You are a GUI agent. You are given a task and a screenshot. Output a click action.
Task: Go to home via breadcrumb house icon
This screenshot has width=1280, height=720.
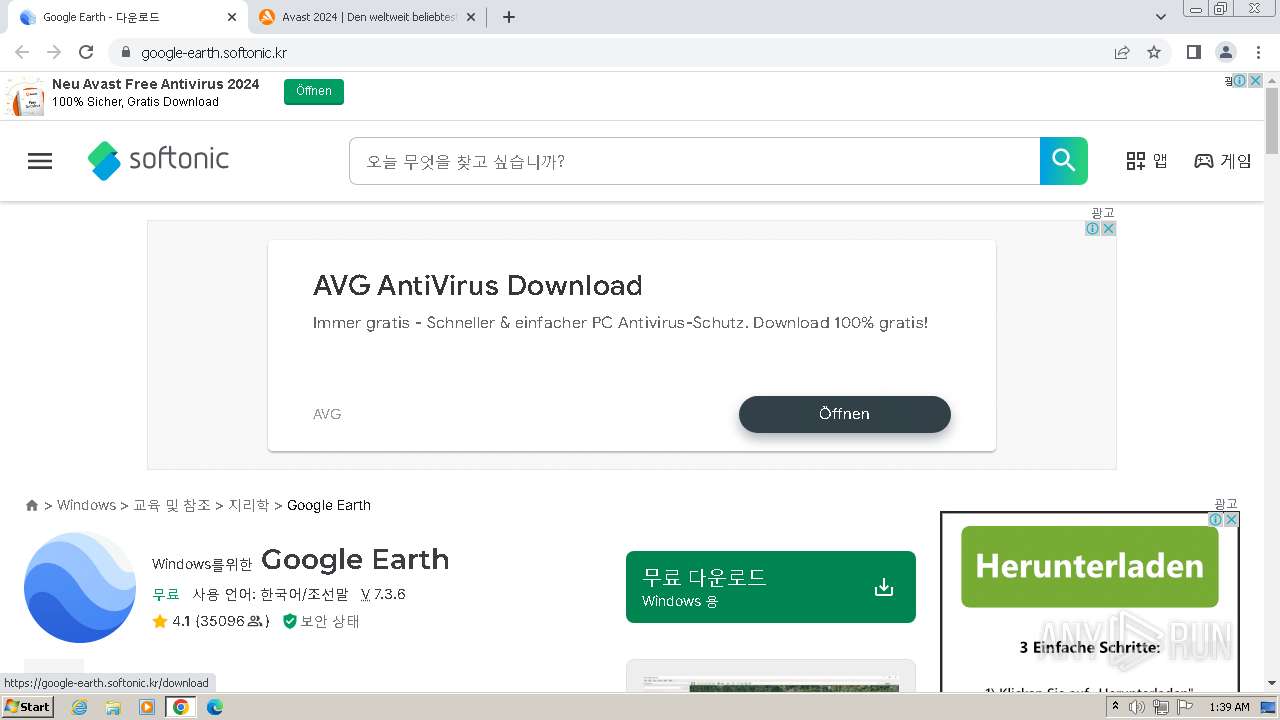32,506
